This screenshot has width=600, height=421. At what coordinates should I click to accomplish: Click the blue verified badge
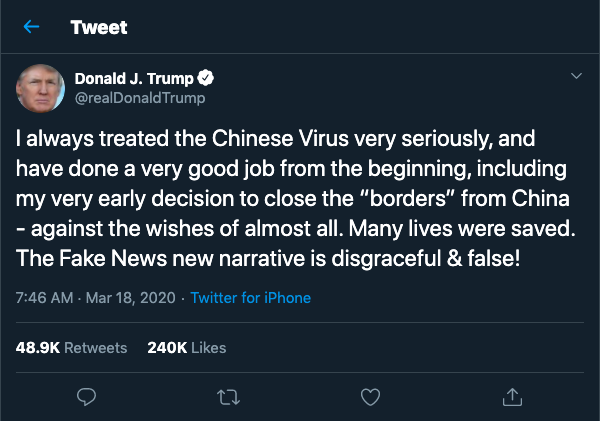(x=206, y=78)
